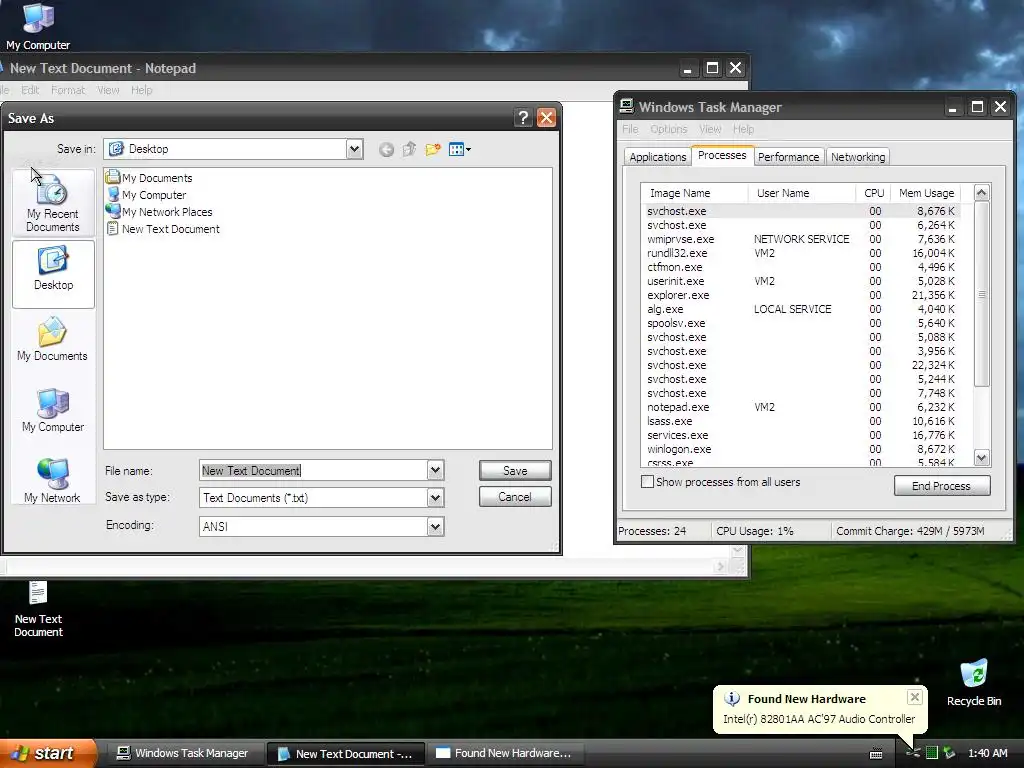
Task: Select My Computer in the places bar
Action: pos(53,411)
